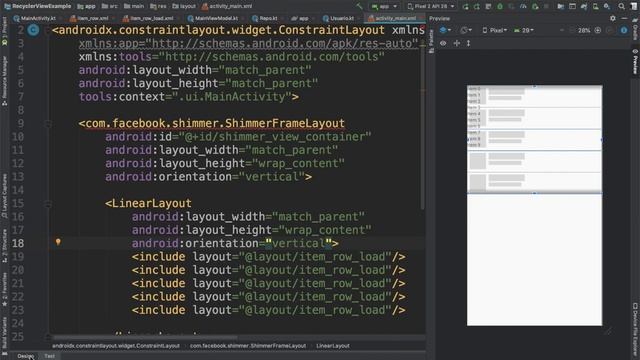This screenshot has height=360, width=640.
Task: Click the layout folder breadcrumb
Action: 184,6
